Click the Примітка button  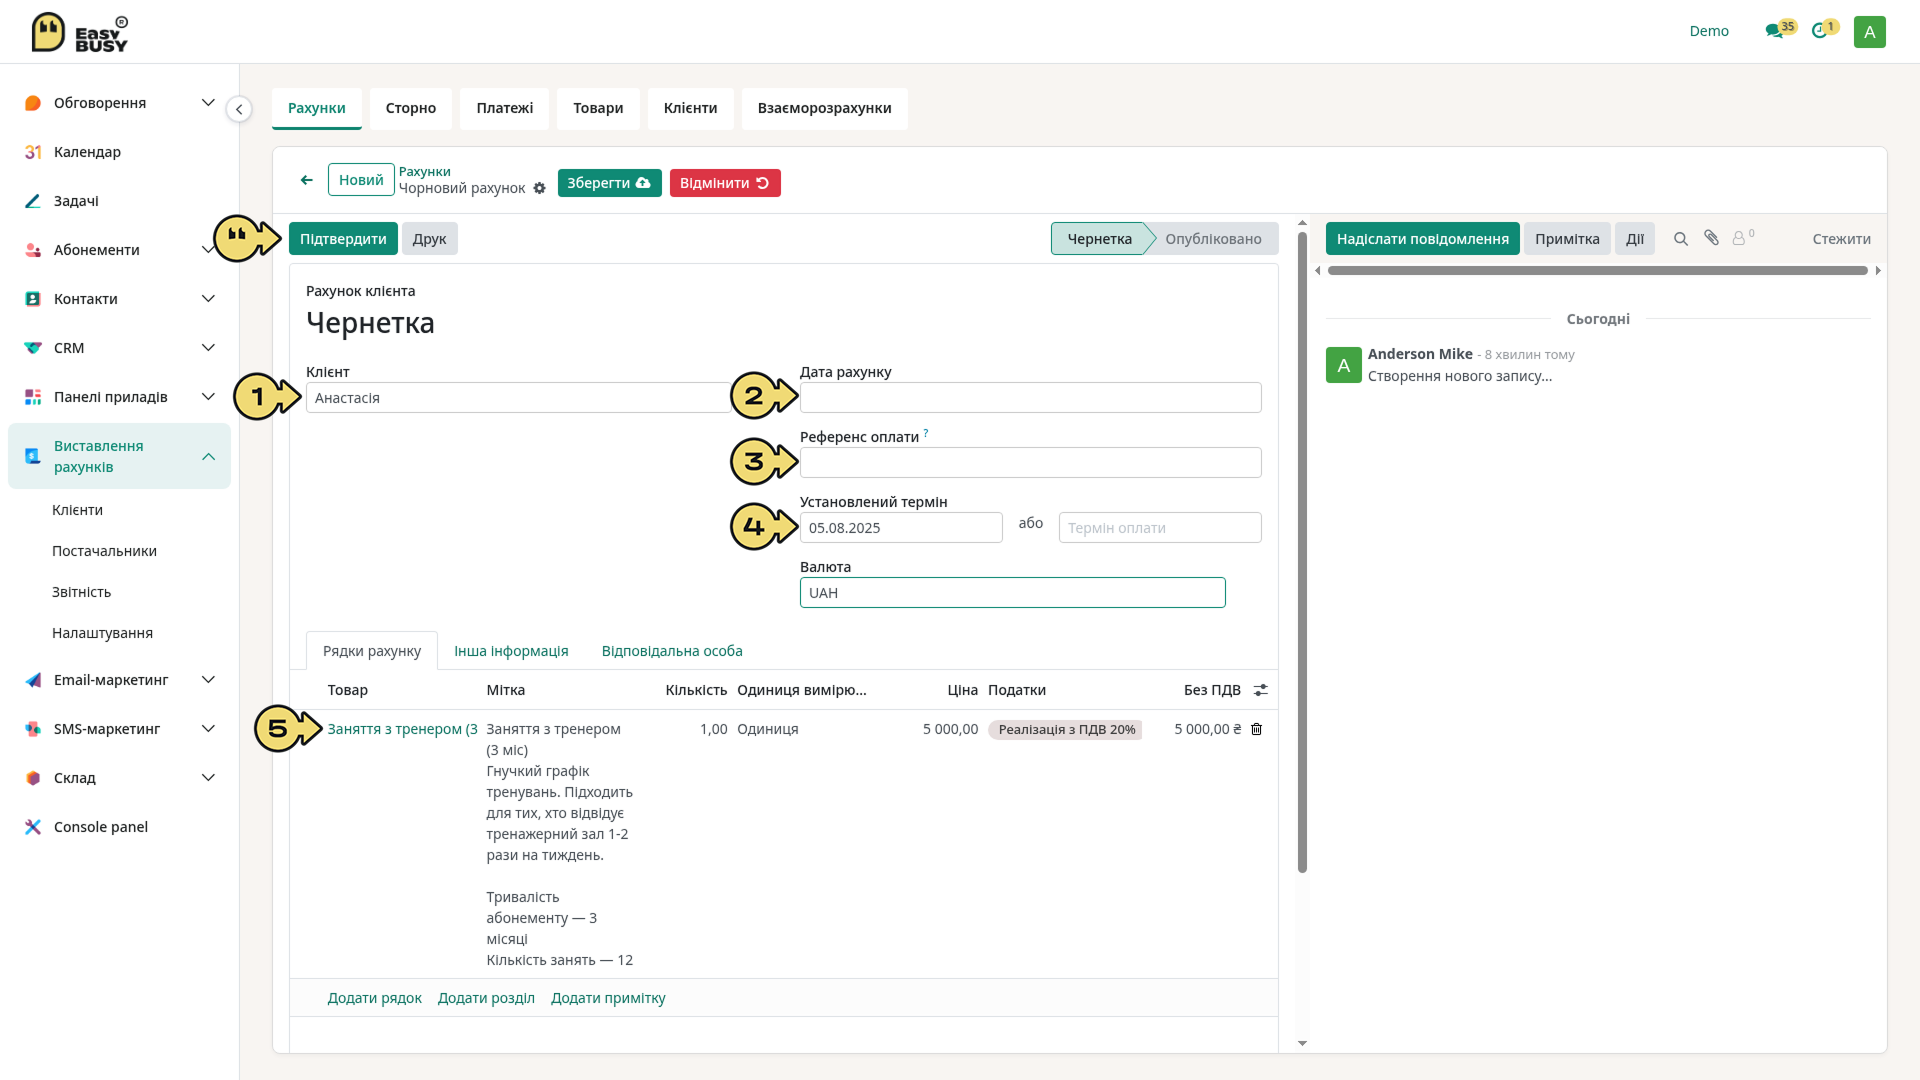pyautogui.click(x=1567, y=239)
